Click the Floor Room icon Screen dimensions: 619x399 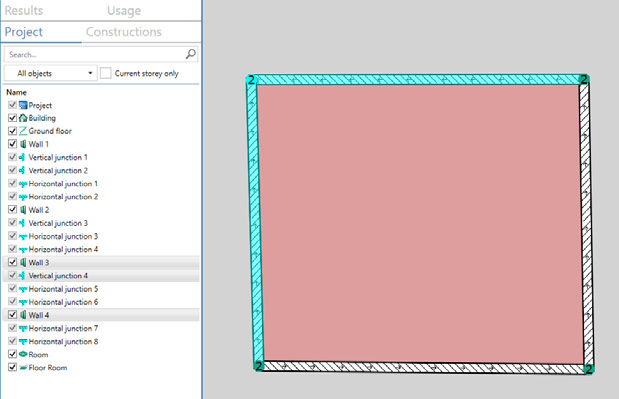(23, 368)
